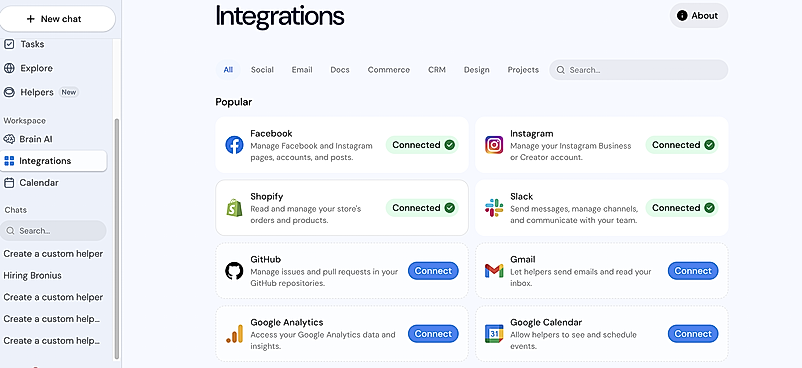Open the About page button
This screenshot has height=368, width=802.
pyautogui.click(x=699, y=15)
